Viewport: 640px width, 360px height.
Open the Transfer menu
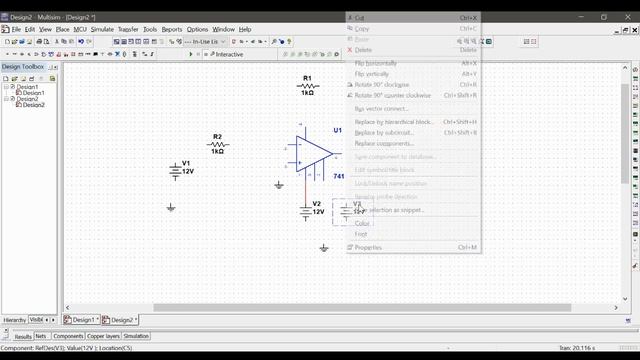tap(128, 29)
